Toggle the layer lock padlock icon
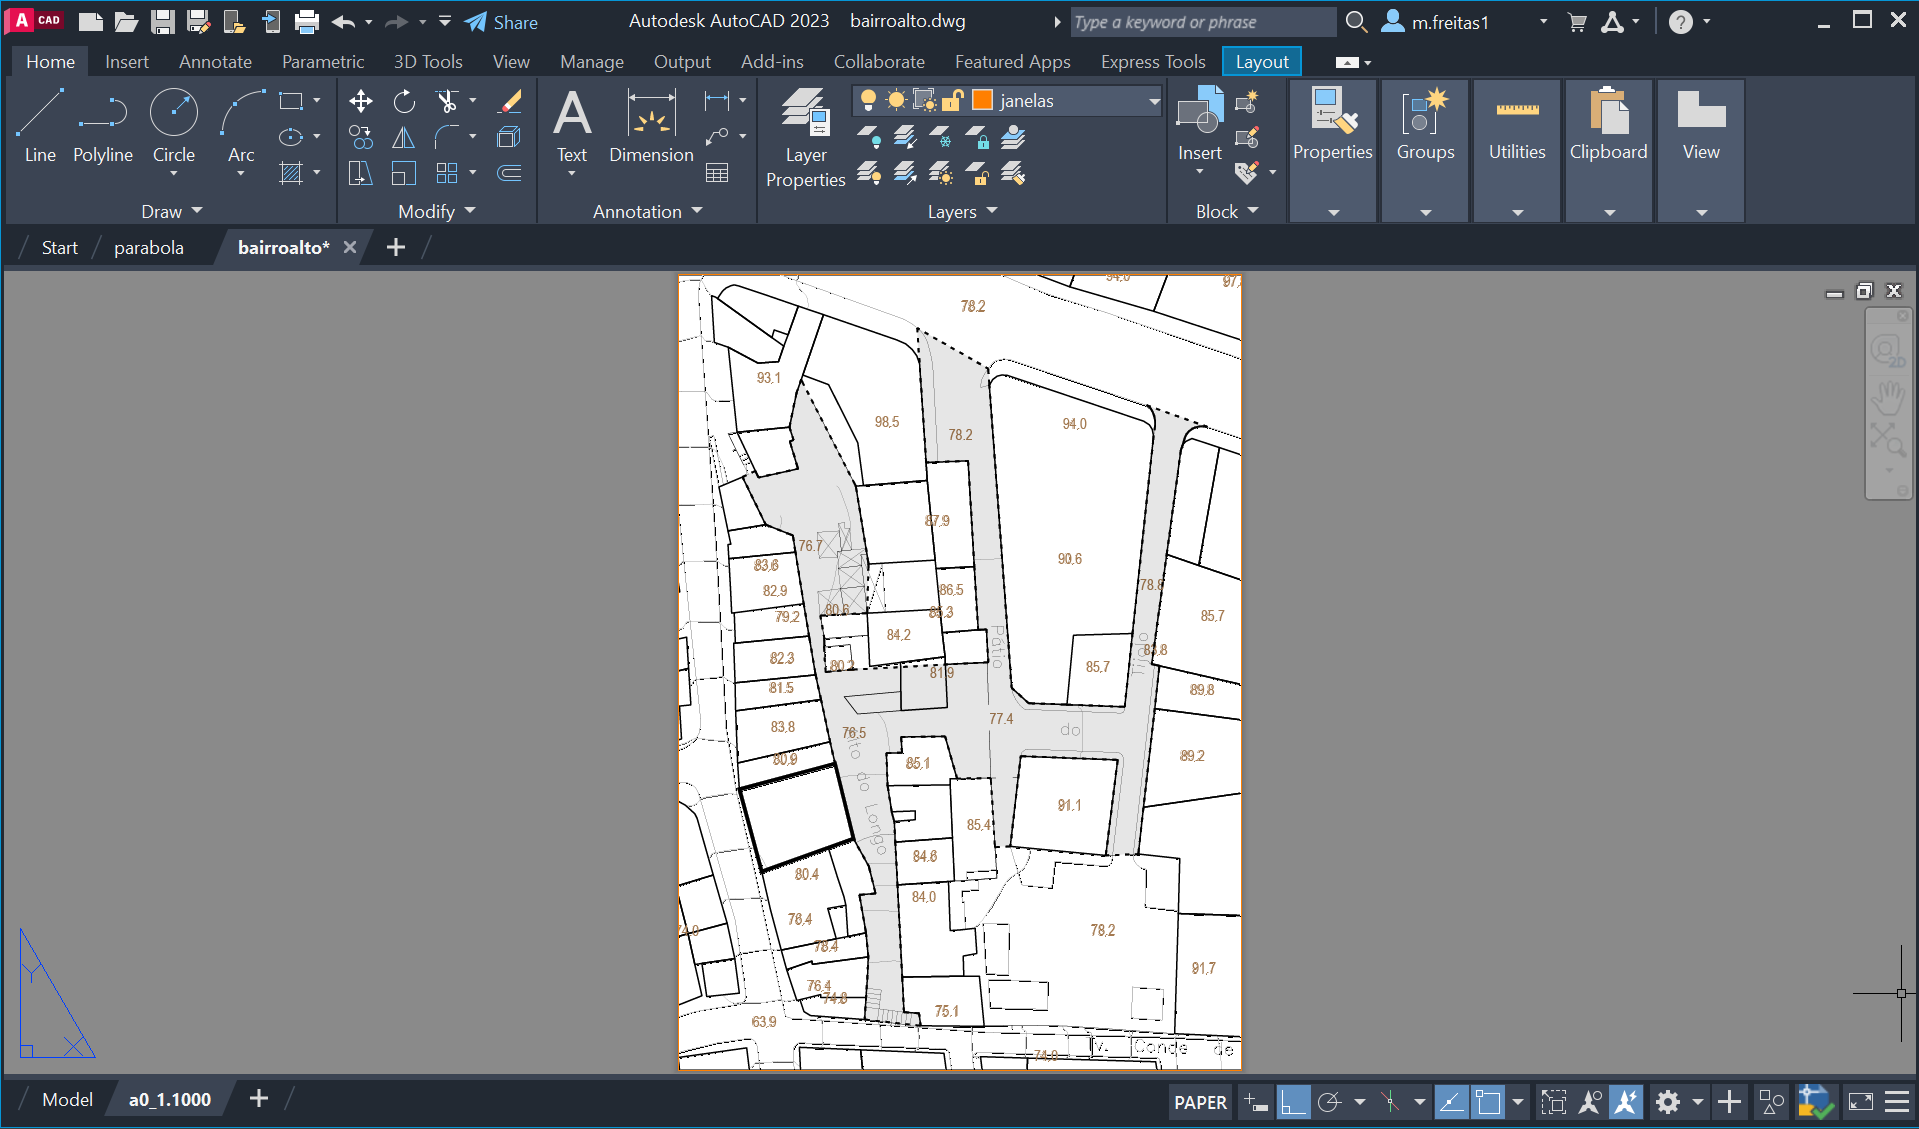Viewport: 1919px width, 1129px height. point(953,100)
